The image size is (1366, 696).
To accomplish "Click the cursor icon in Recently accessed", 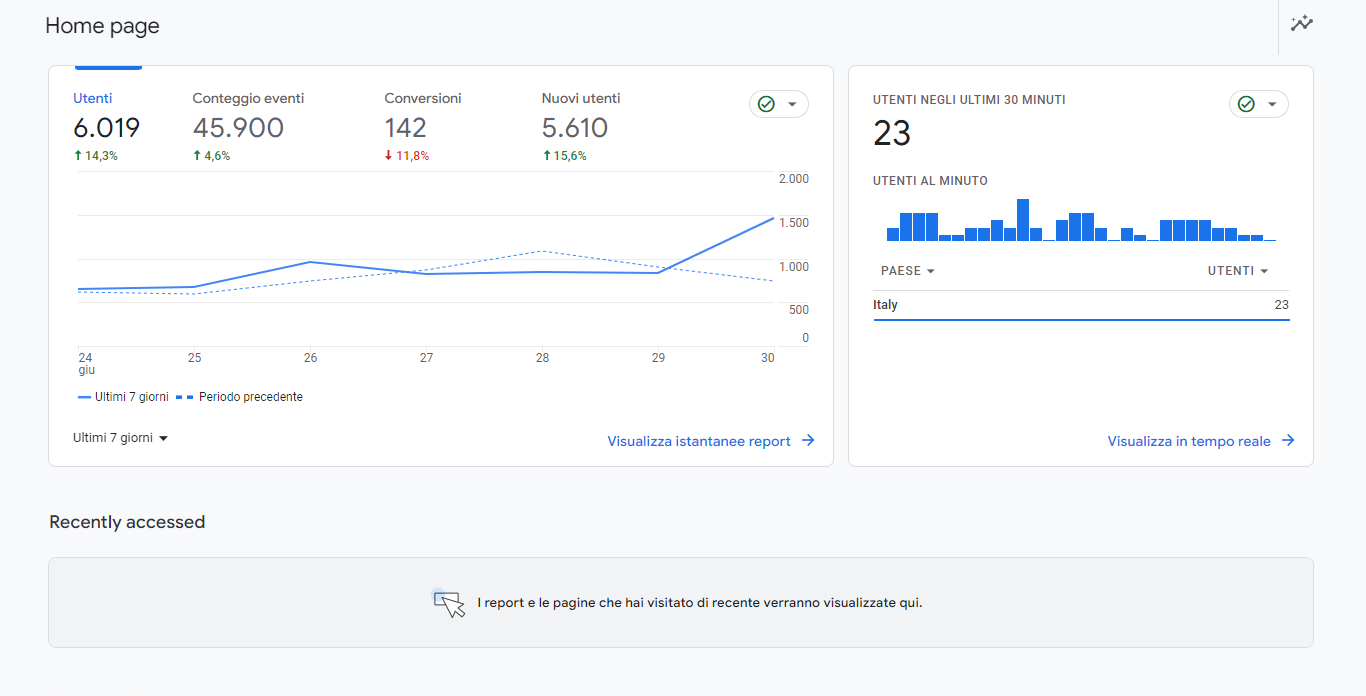I will 449,603.
